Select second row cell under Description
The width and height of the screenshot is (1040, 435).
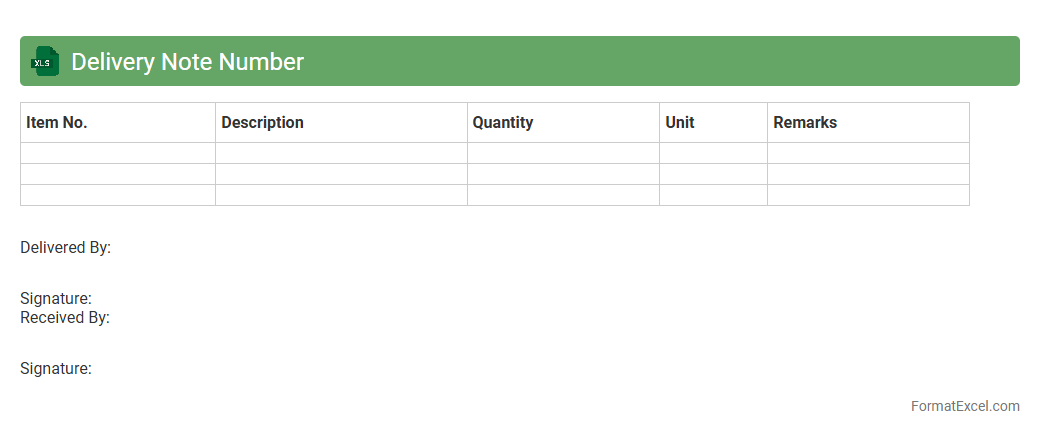(341, 174)
